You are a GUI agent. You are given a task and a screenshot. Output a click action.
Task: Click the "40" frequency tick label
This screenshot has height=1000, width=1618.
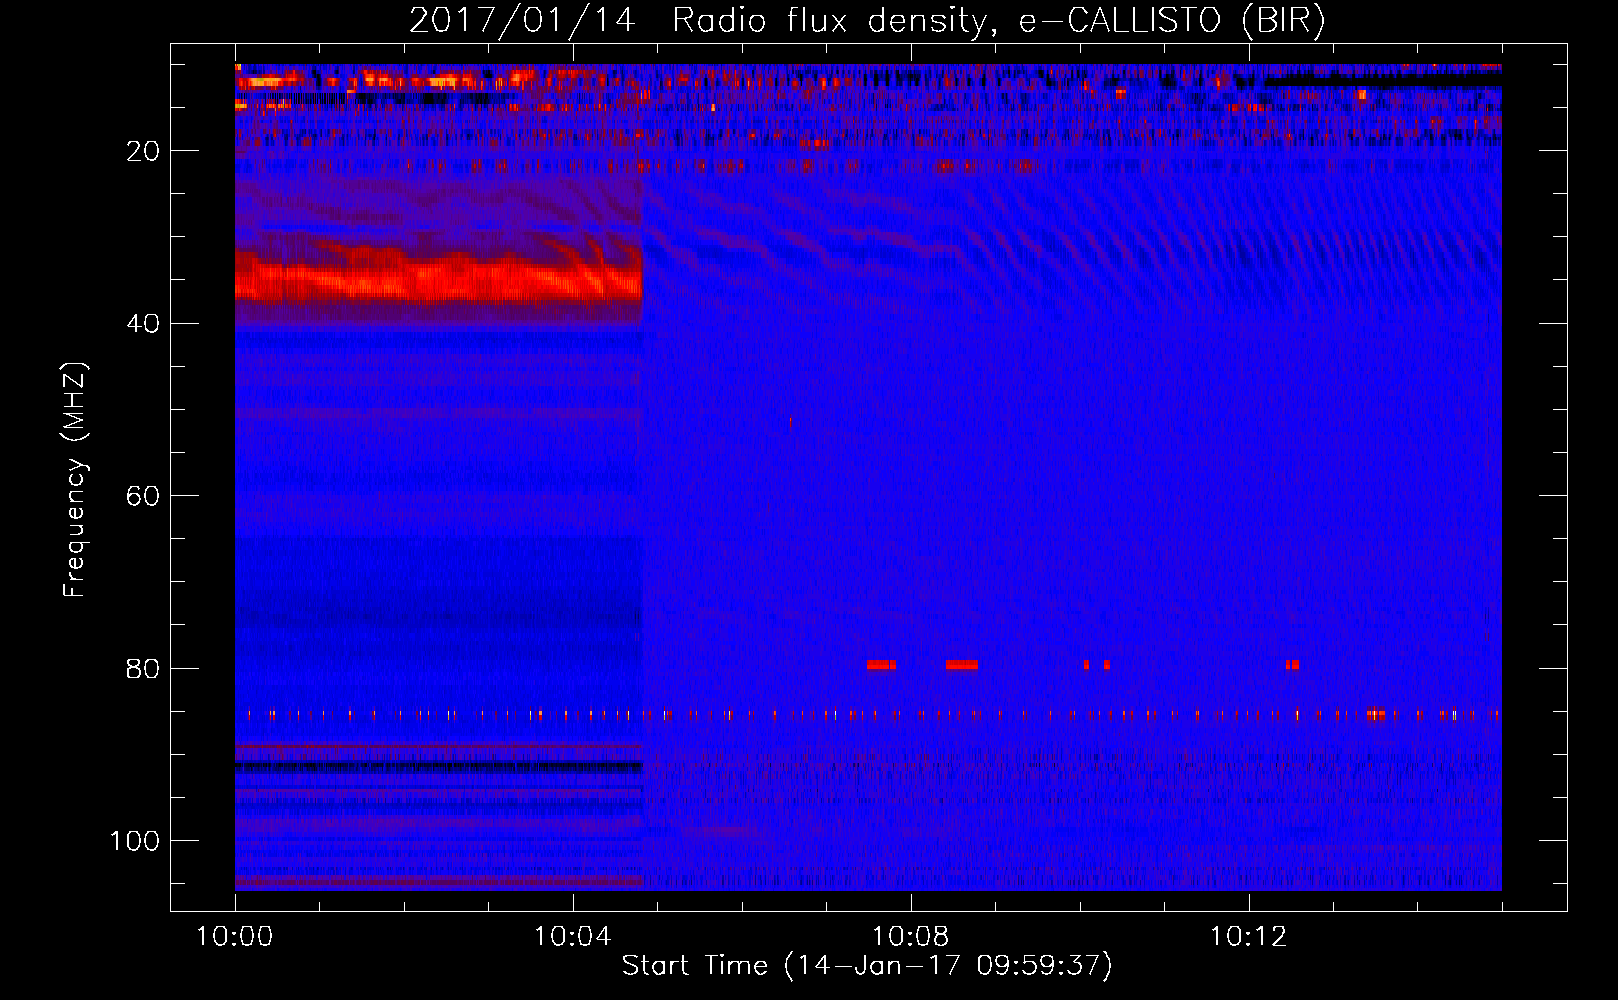pyautogui.click(x=143, y=324)
